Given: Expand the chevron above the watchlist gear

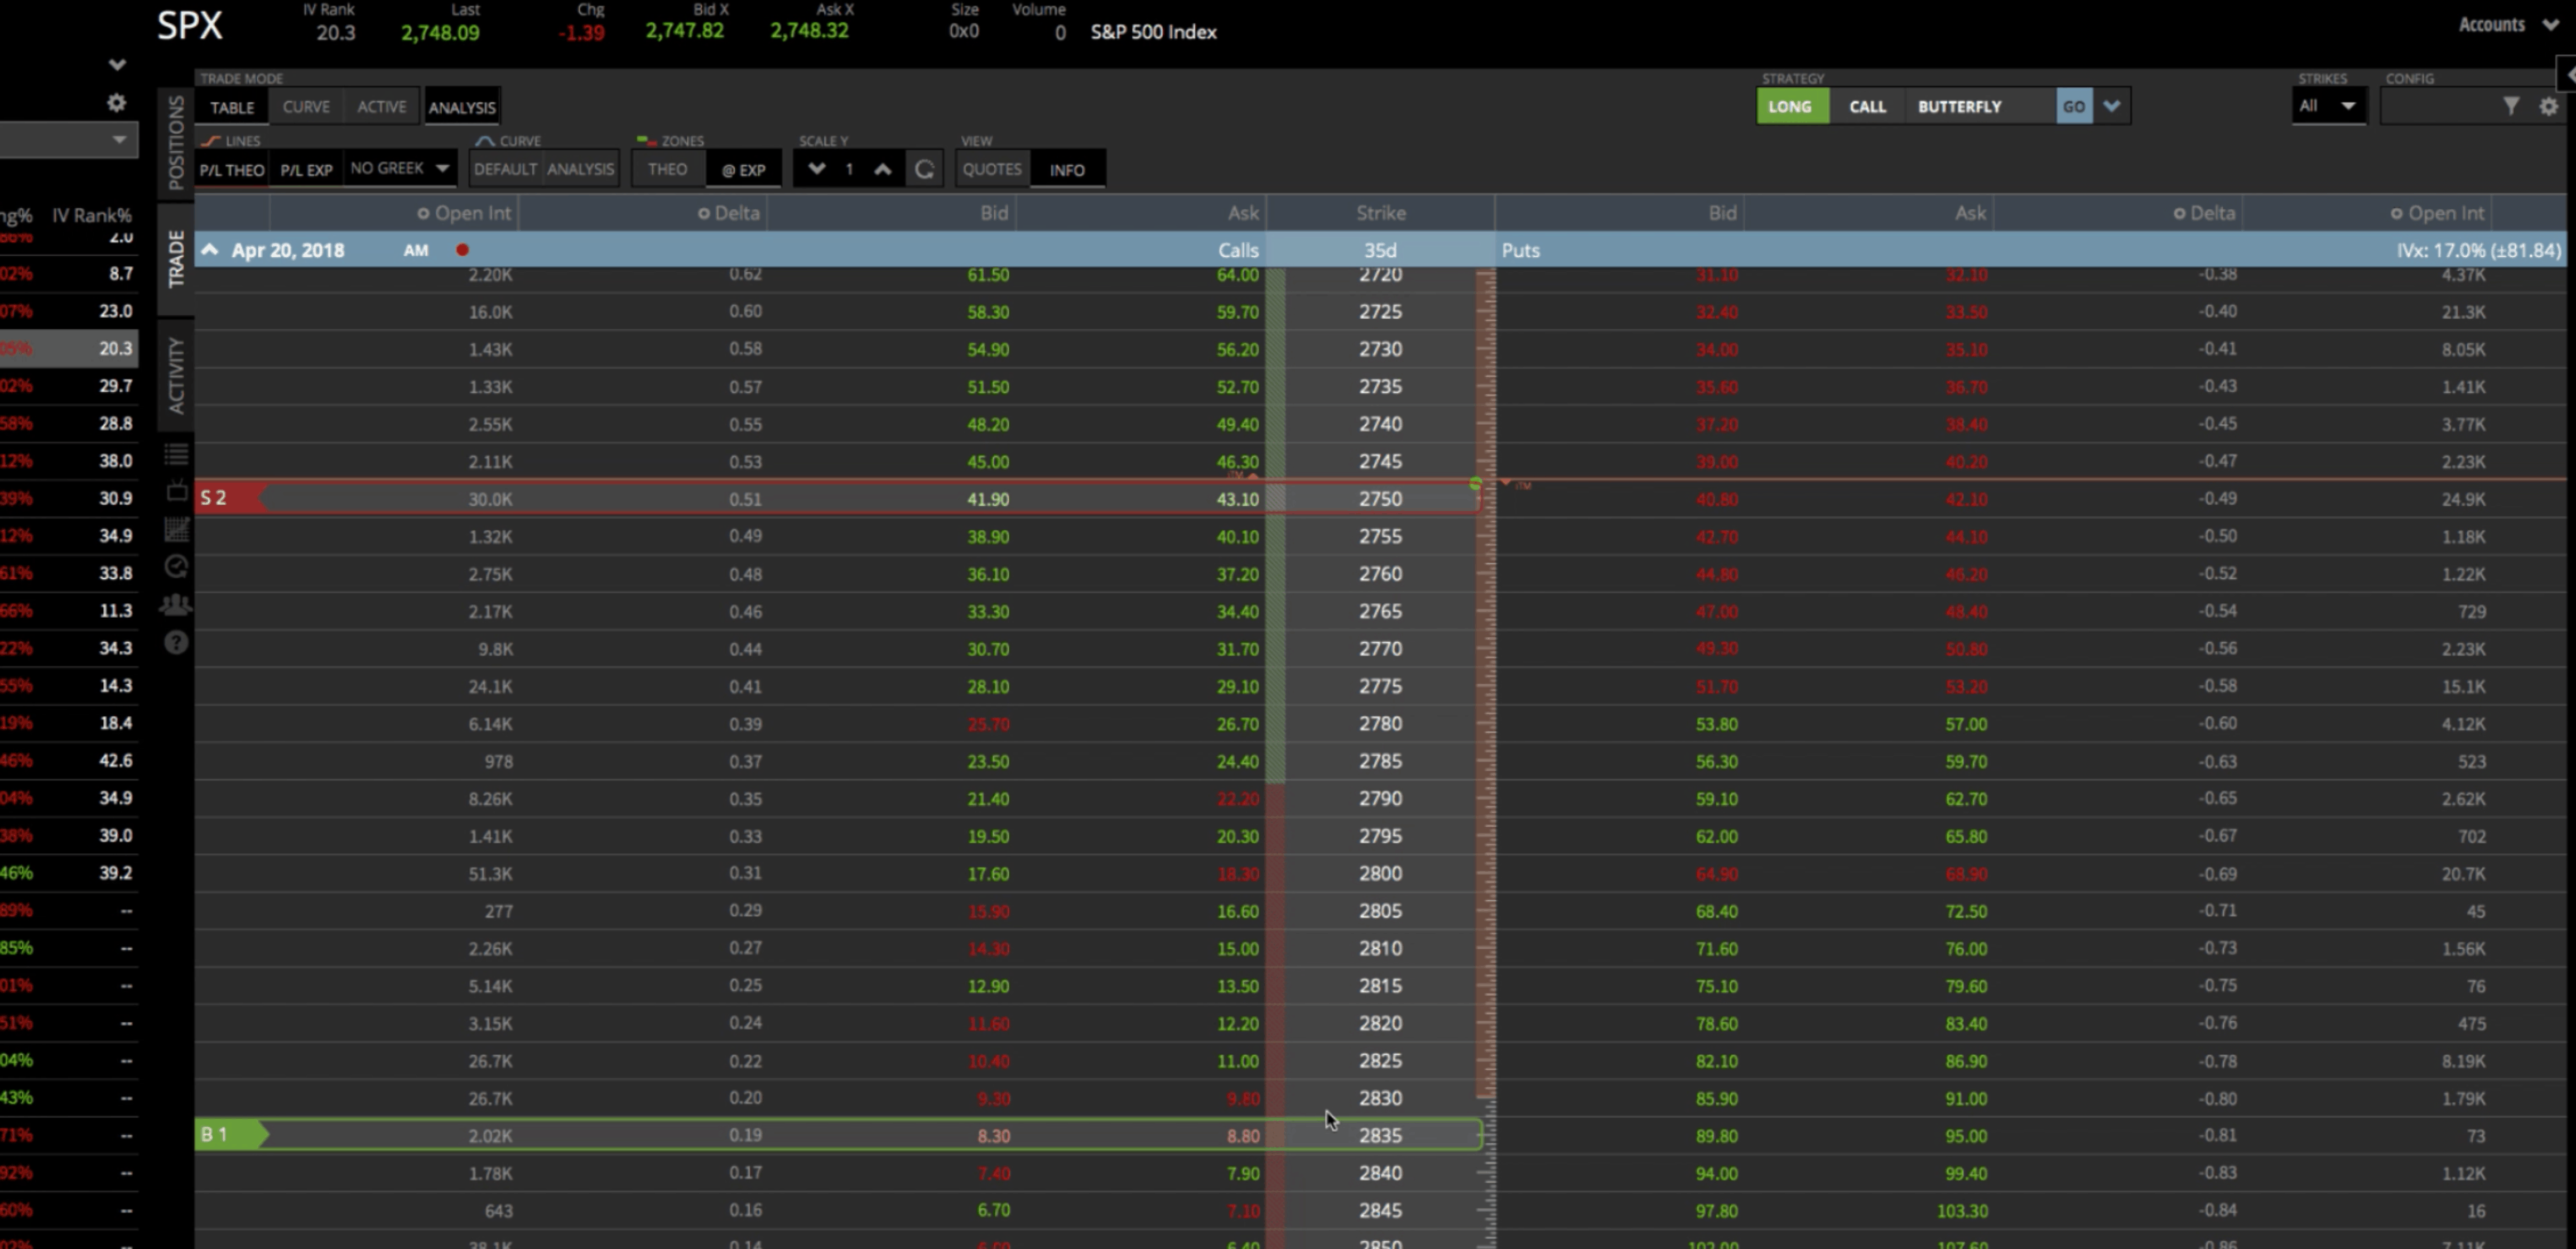Looking at the screenshot, I should click(x=117, y=65).
